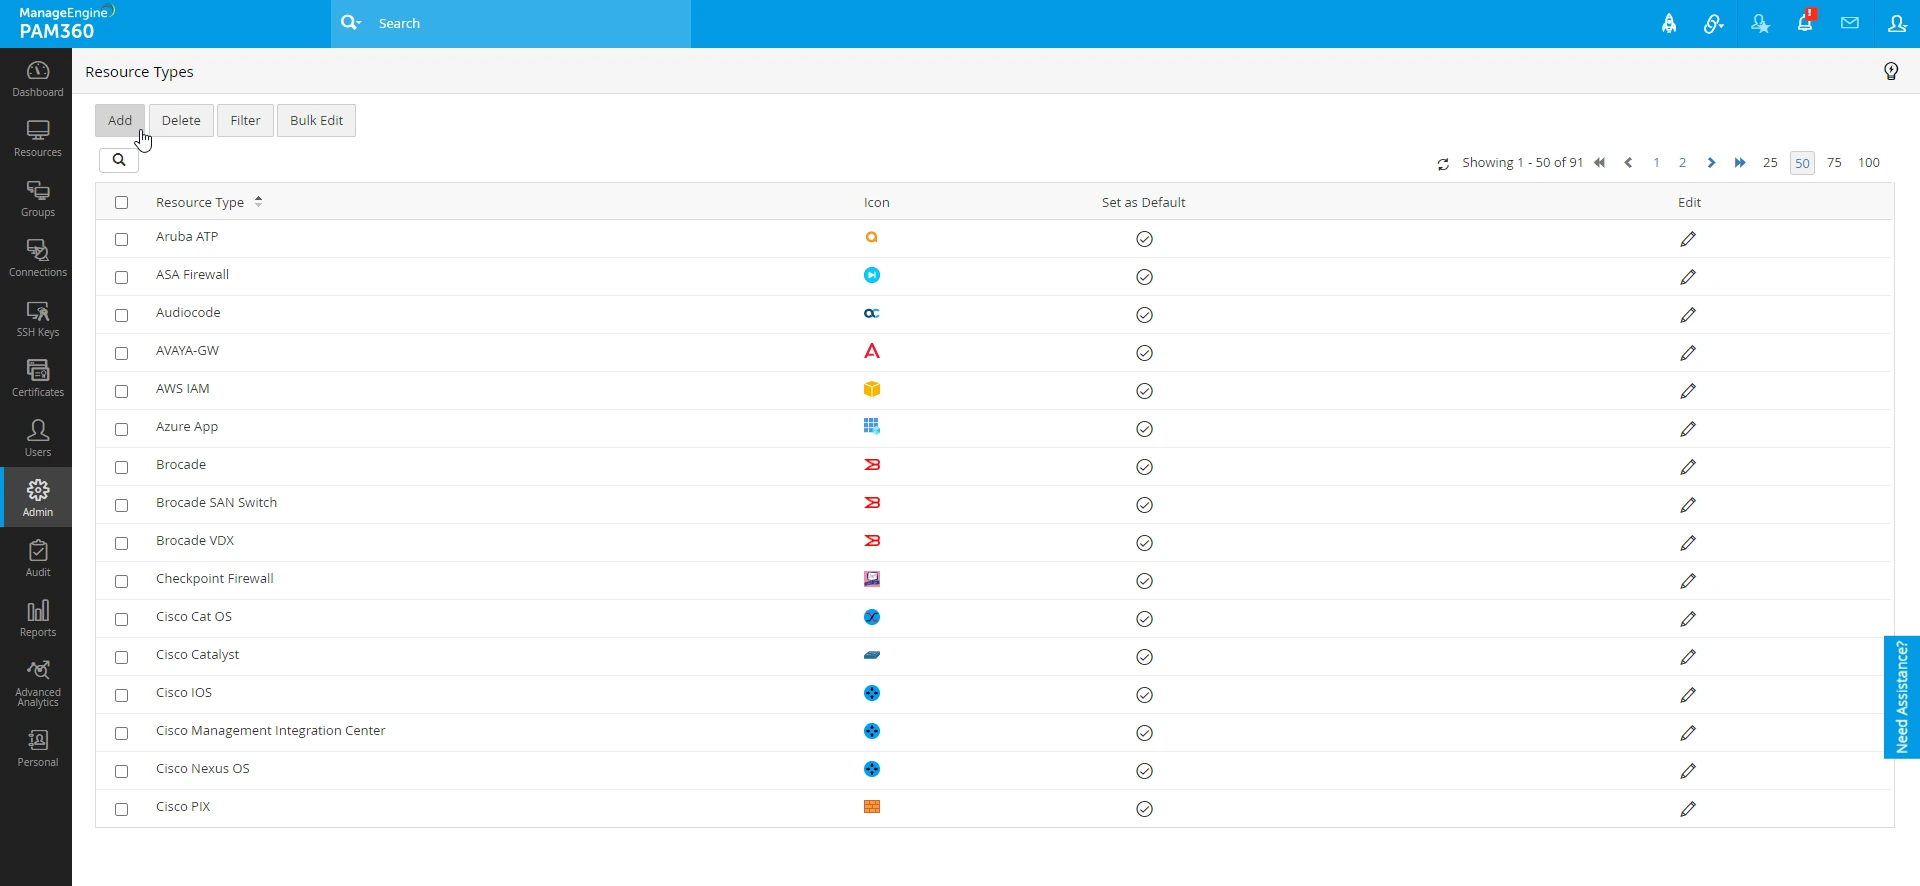Refresh the resource types list

click(1443, 164)
